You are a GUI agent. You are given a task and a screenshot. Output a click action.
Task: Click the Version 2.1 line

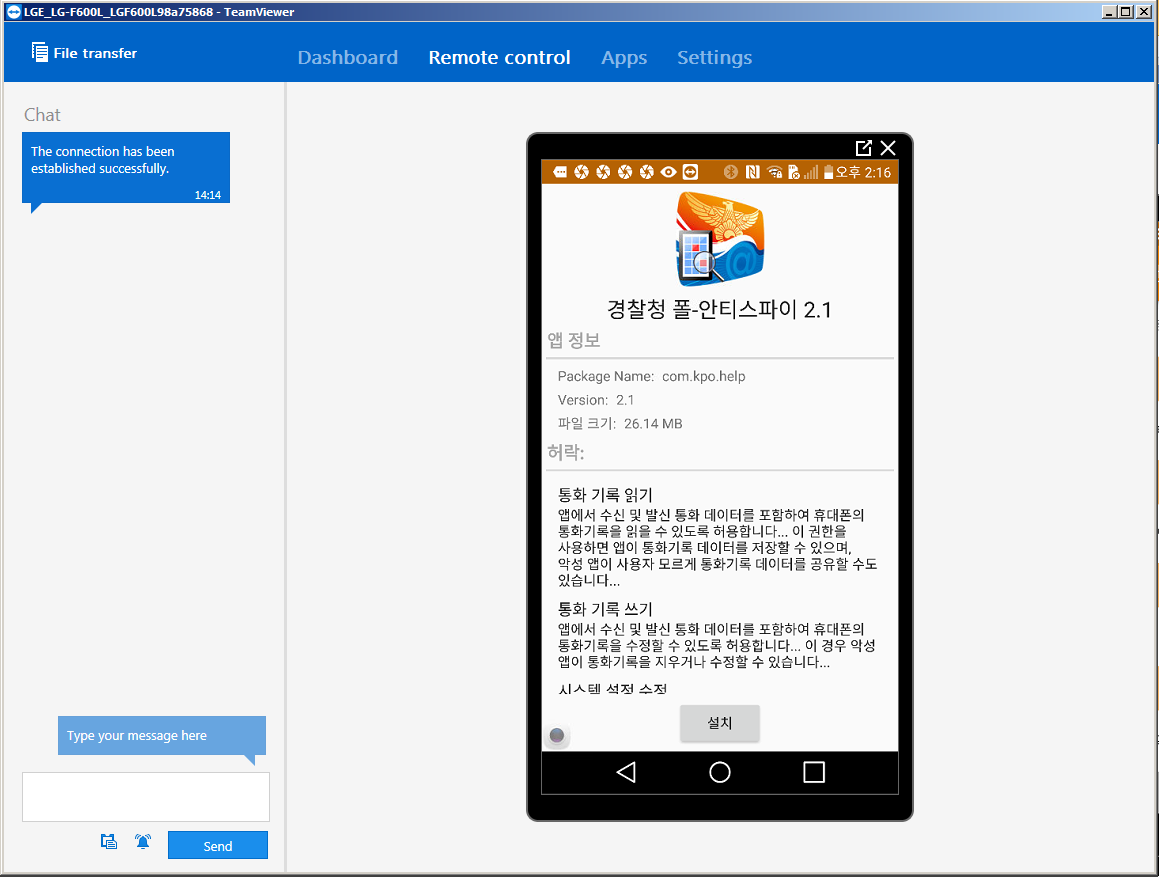596,400
